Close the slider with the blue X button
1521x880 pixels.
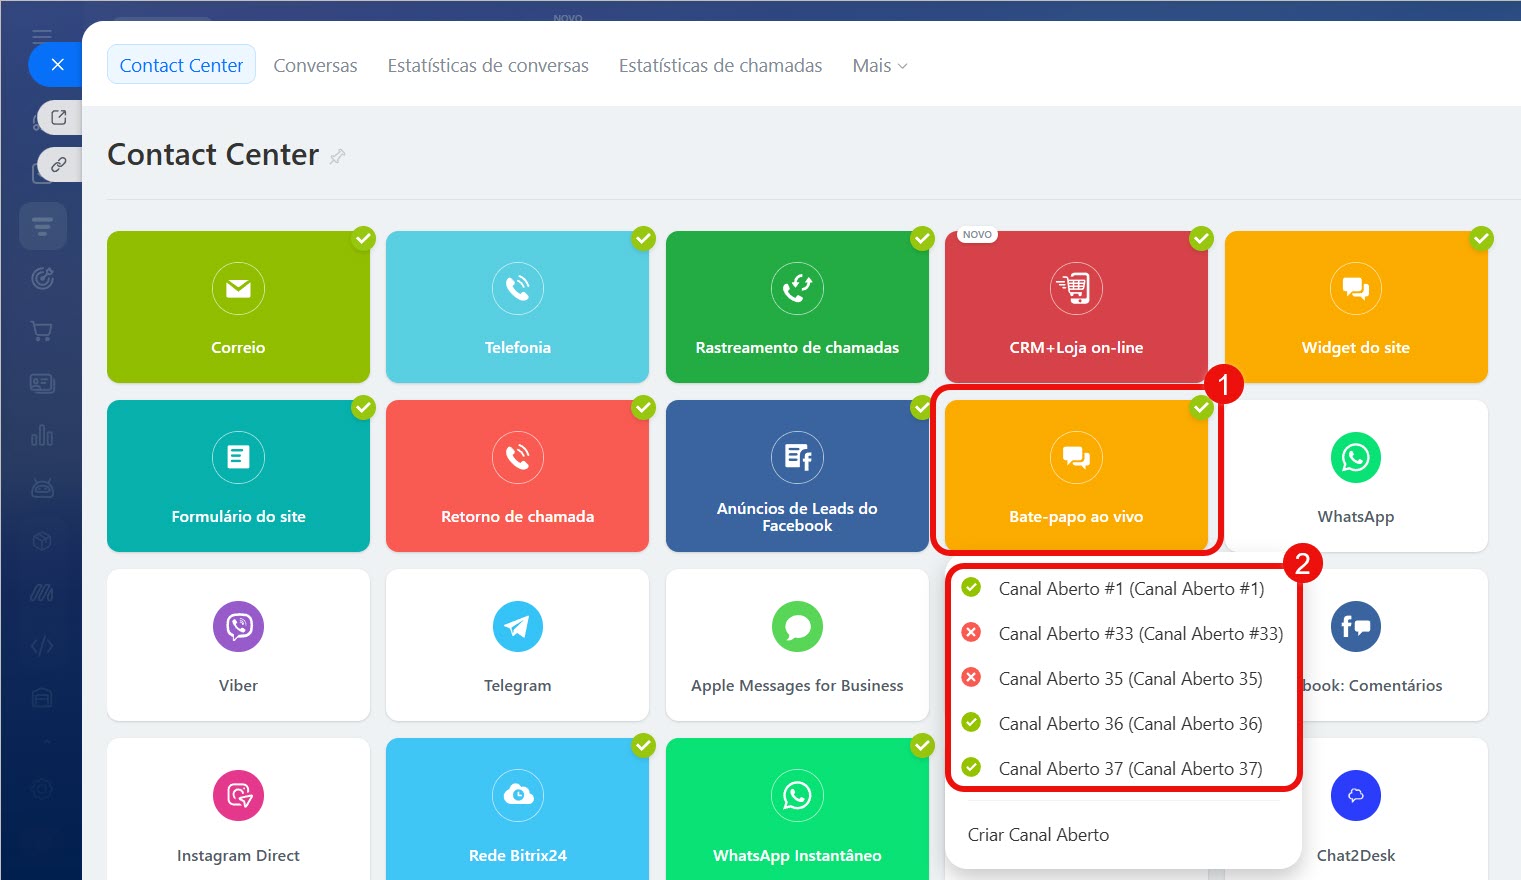click(x=58, y=65)
